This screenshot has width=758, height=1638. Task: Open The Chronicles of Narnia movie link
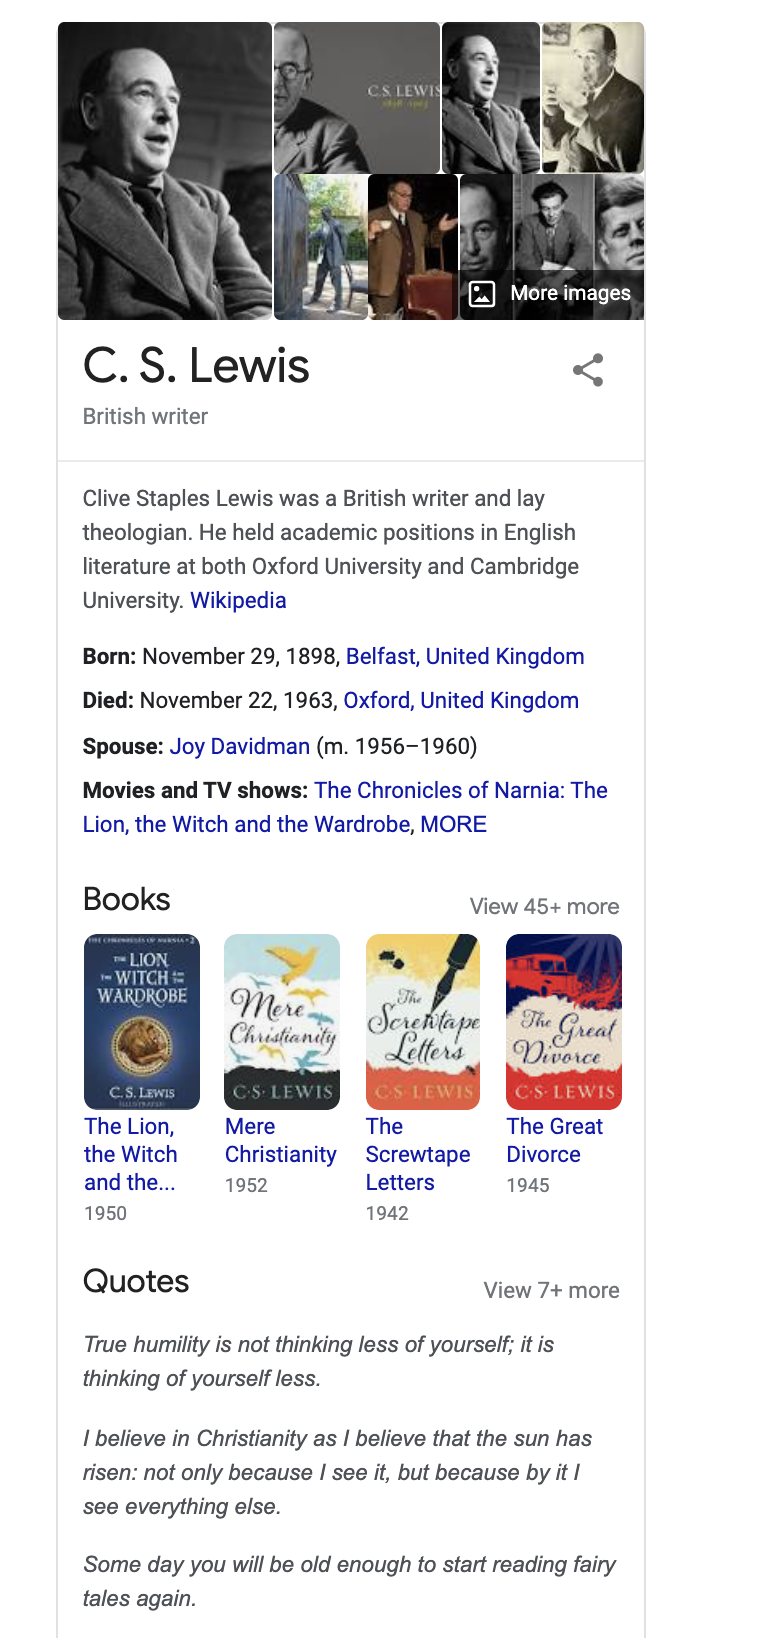pos(345,807)
